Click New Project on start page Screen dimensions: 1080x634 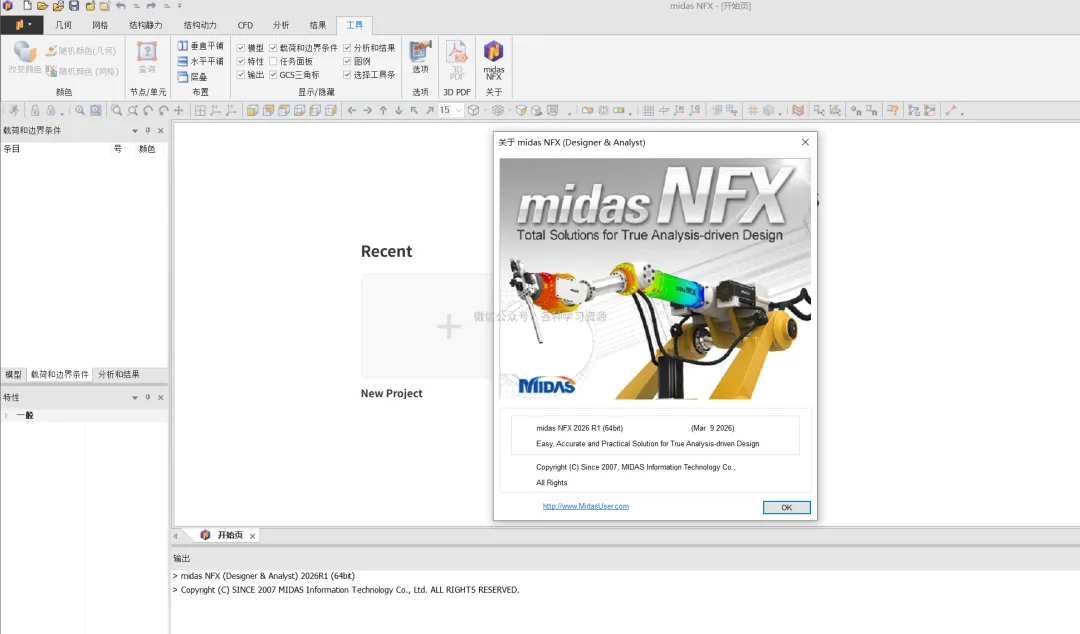click(x=391, y=393)
